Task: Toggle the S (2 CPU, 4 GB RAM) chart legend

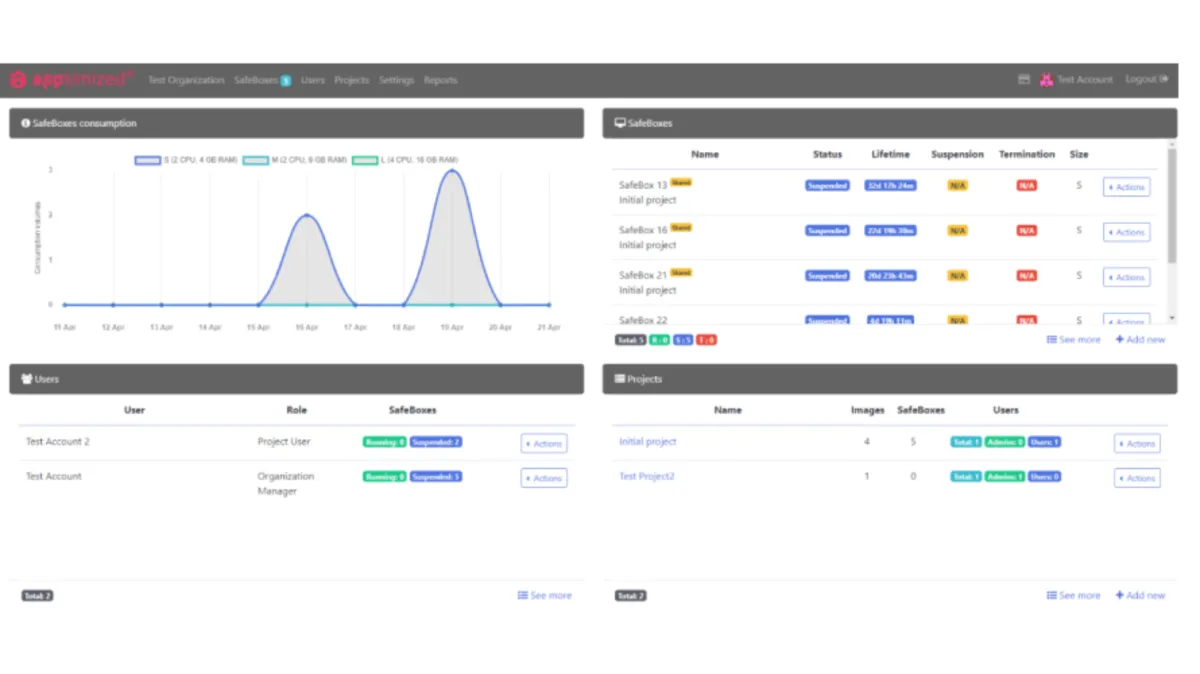Action: tap(147, 160)
